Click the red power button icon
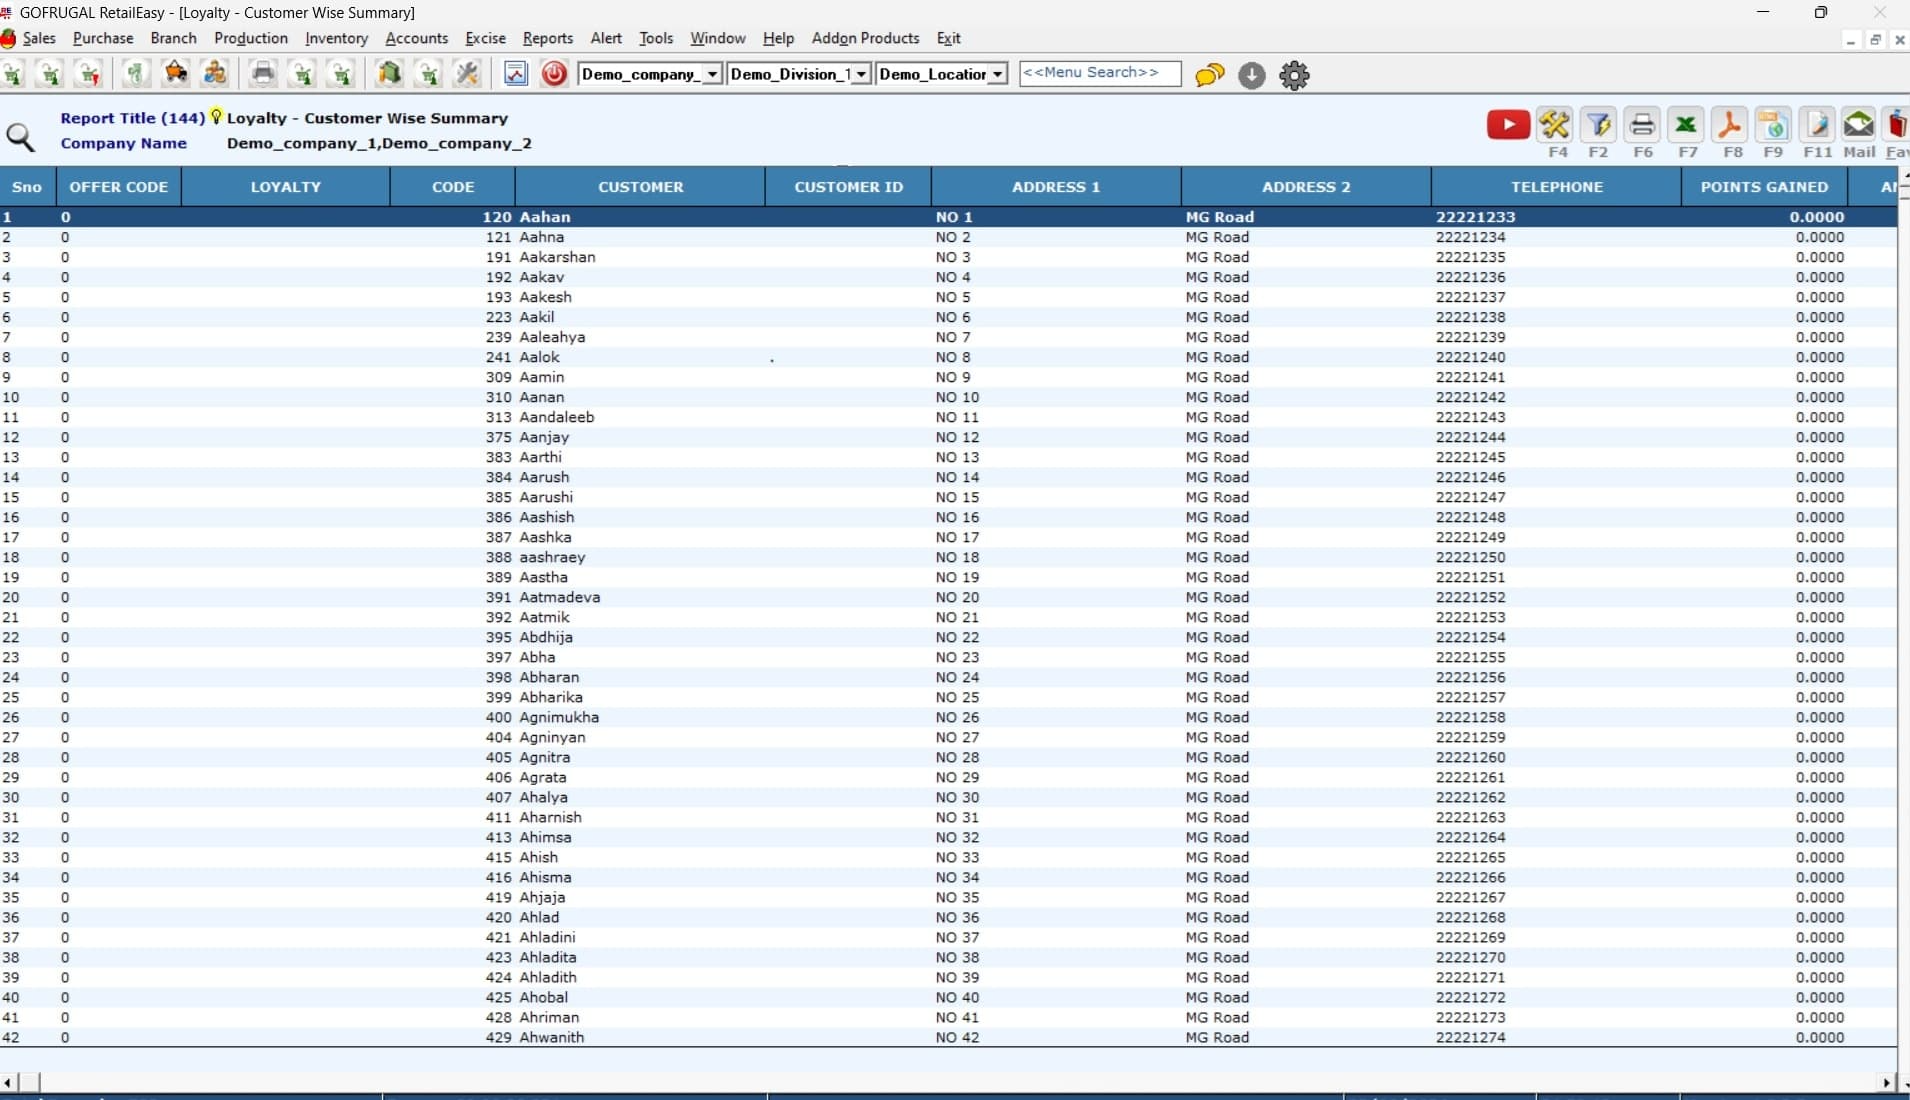 click(554, 74)
